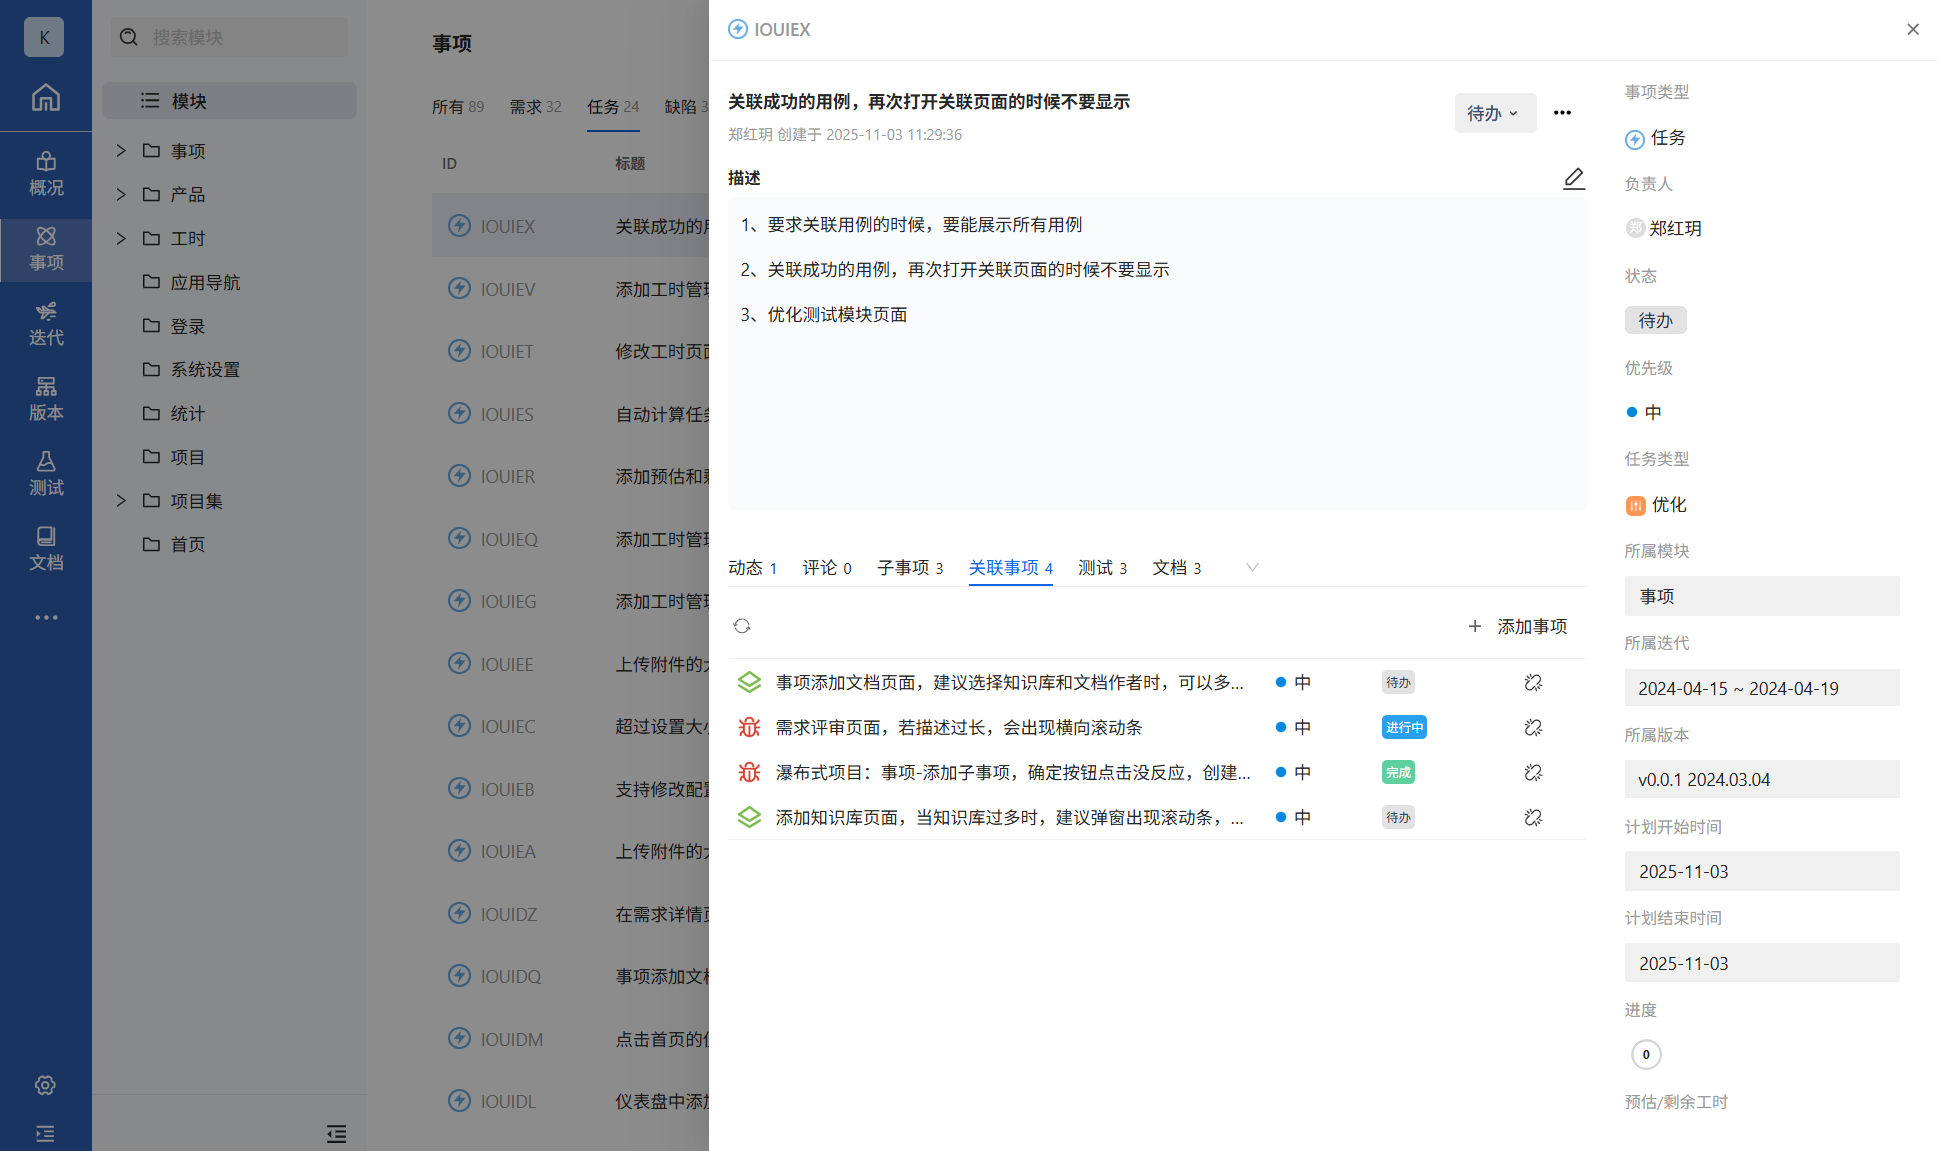Expand more tabs chevron after 文档

click(x=1251, y=568)
